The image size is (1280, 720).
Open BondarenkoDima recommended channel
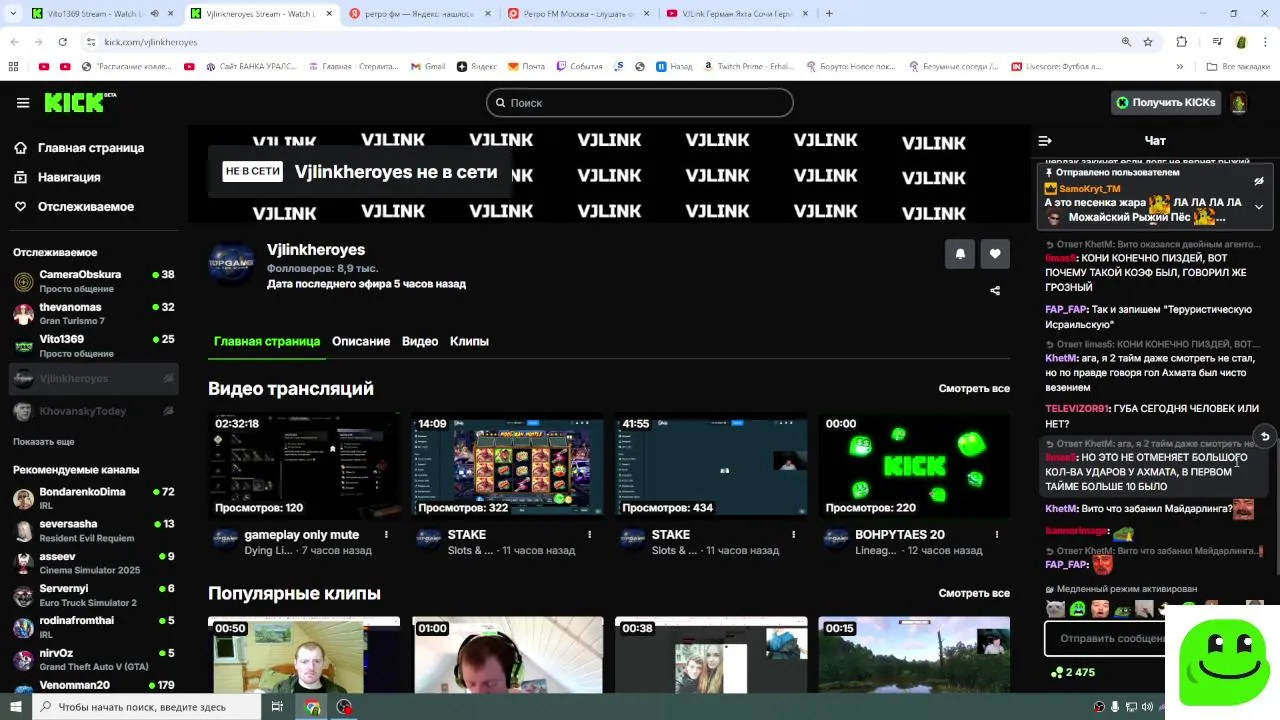[x=94, y=498]
